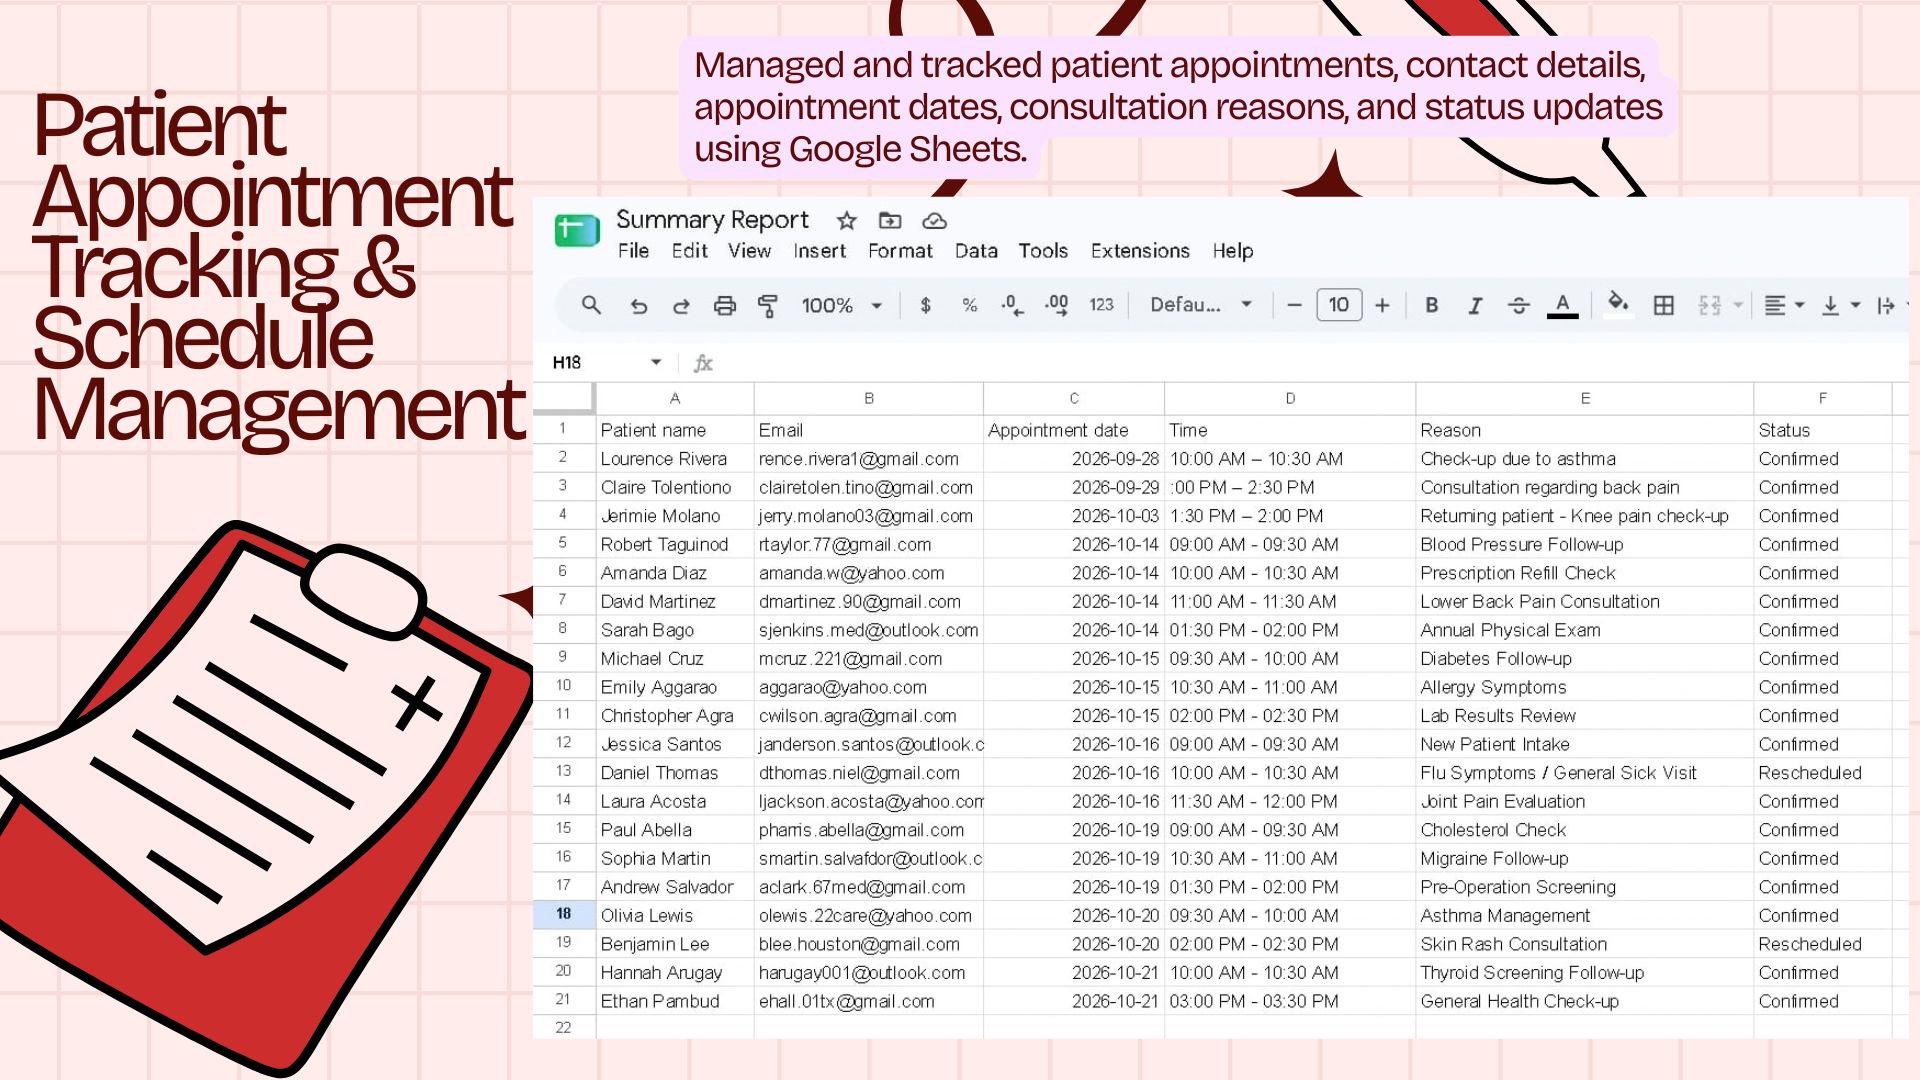Open the borders tool
1920x1080 pixels.
[x=1664, y=306]
